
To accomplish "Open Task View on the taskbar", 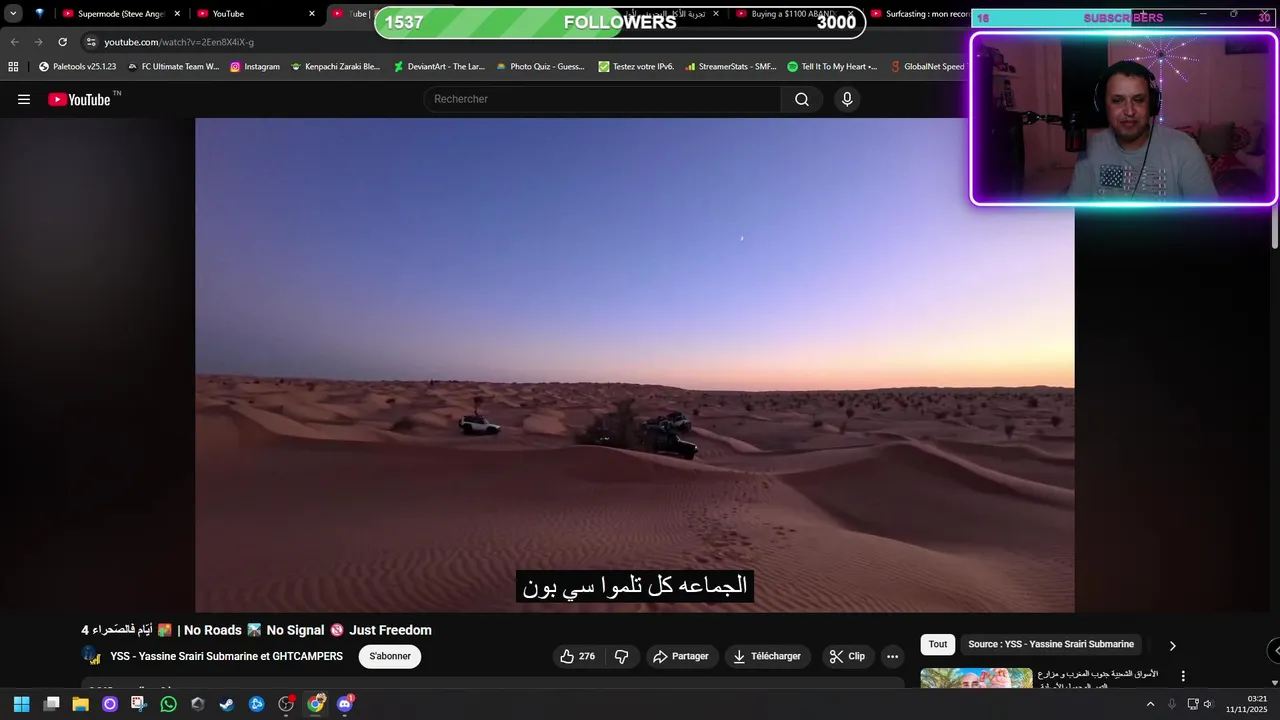I will click(51, 704).
